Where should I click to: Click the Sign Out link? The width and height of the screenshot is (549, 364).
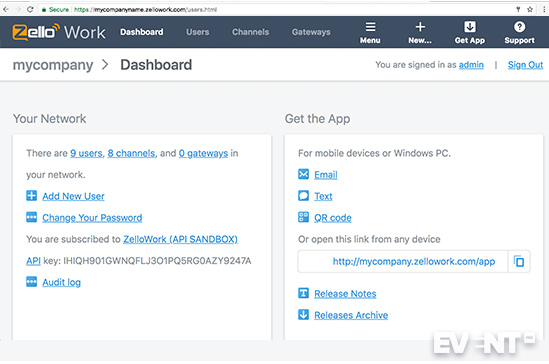pyautogui.click(x=526, y=65)
